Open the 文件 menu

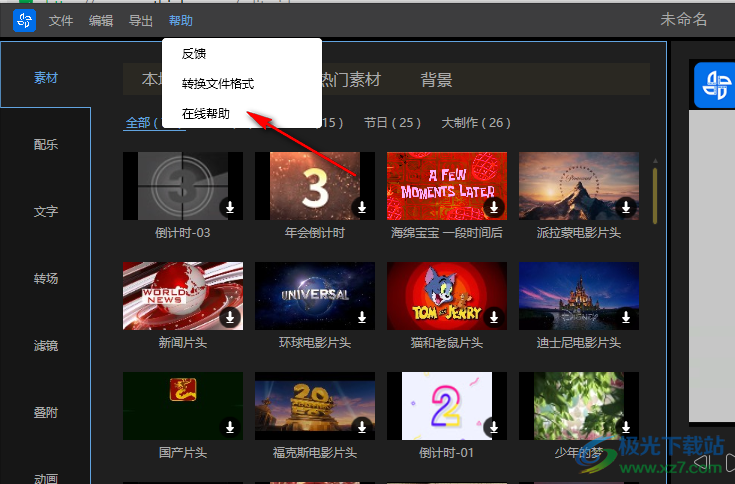coord(61,21)
